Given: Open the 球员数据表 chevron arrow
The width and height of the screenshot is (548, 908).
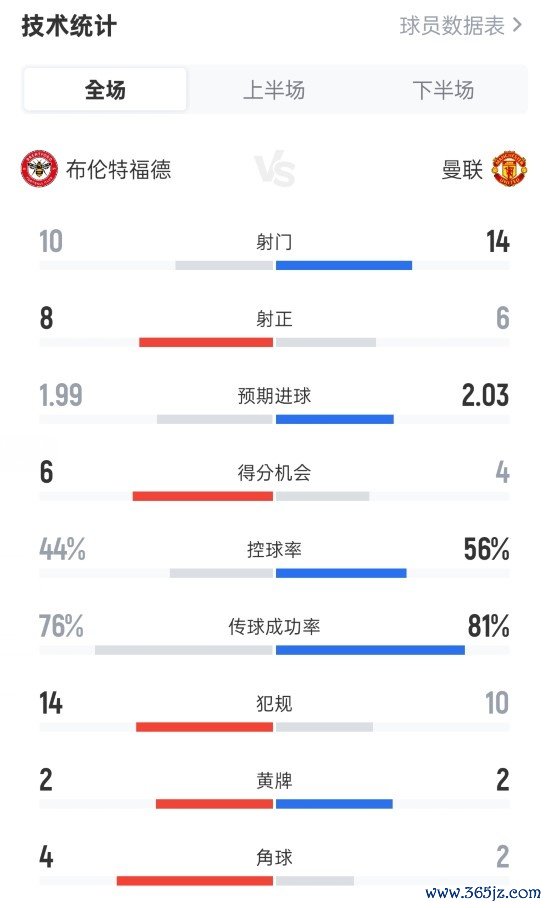Looking at the screenshot, I should [517, 25].
